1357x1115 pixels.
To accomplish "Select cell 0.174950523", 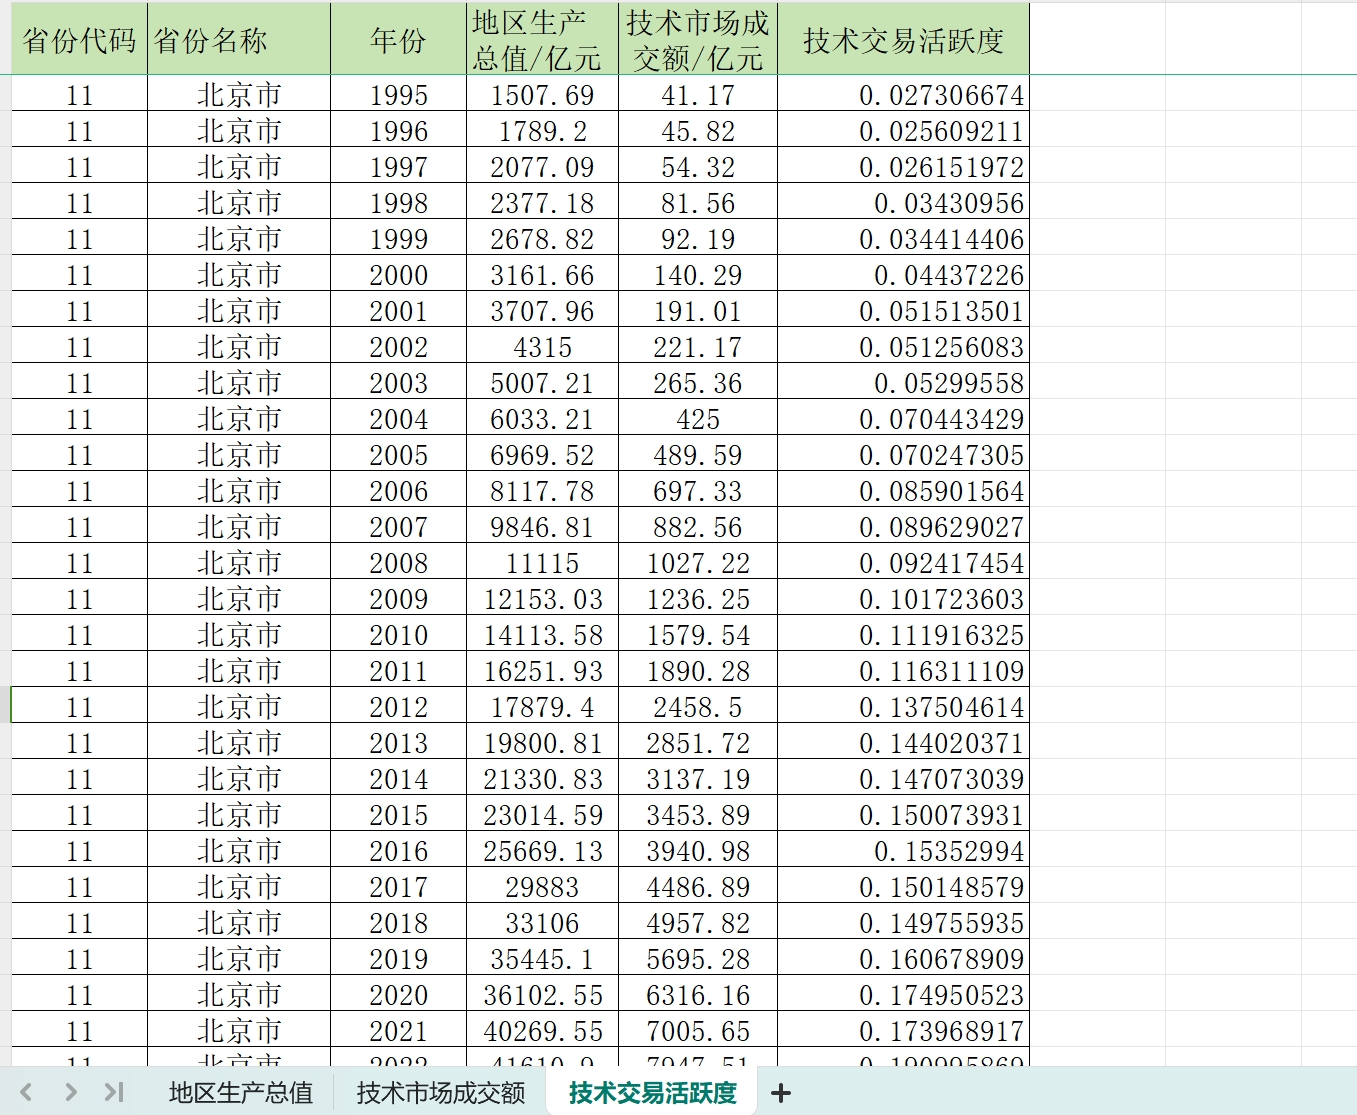I will point(903,995).
